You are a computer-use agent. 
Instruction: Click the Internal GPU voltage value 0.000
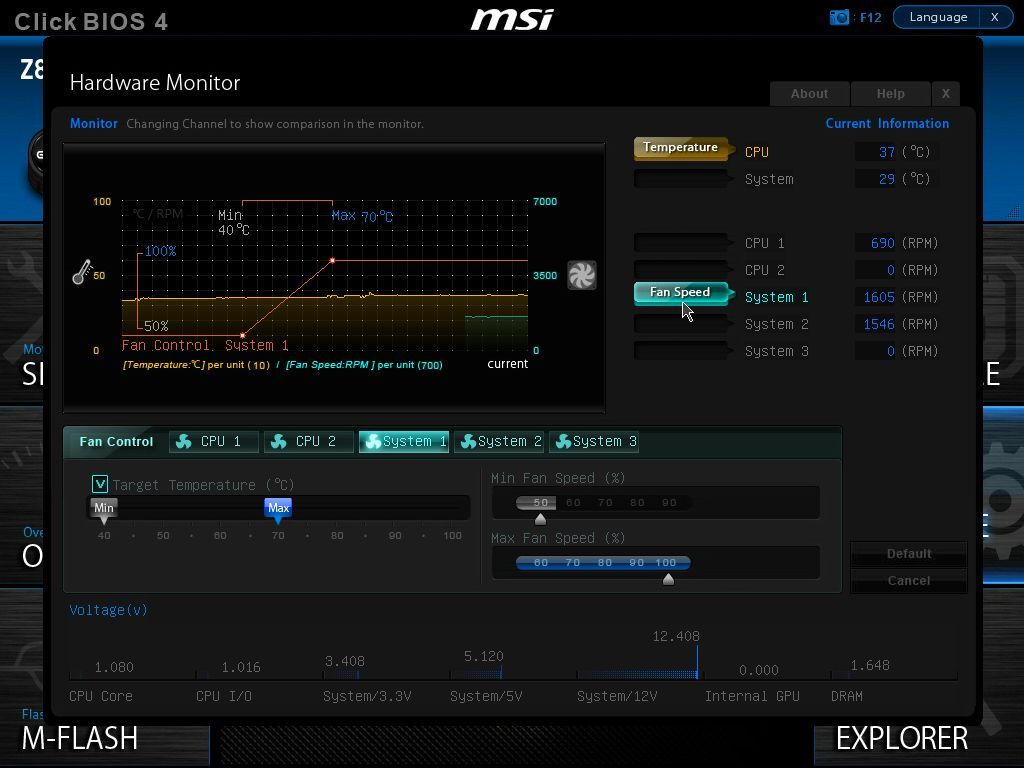pos(758,670)
